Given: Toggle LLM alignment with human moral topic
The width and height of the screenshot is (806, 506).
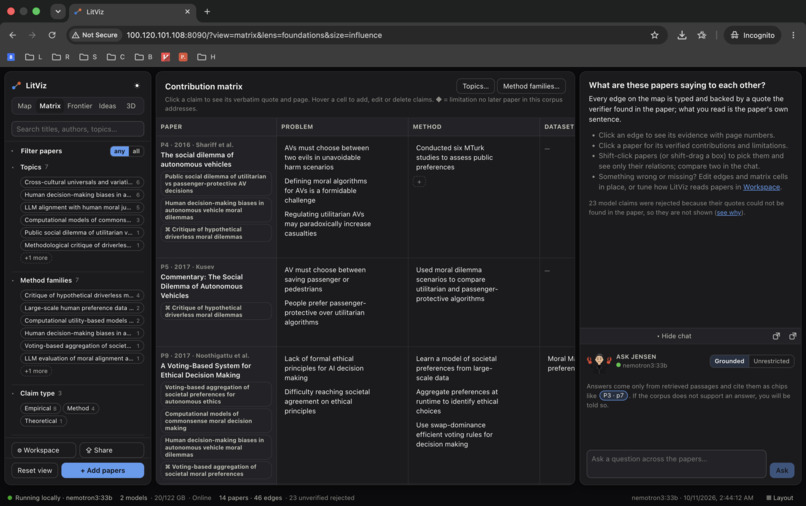Looking at the screenshot, I should 82,207.
